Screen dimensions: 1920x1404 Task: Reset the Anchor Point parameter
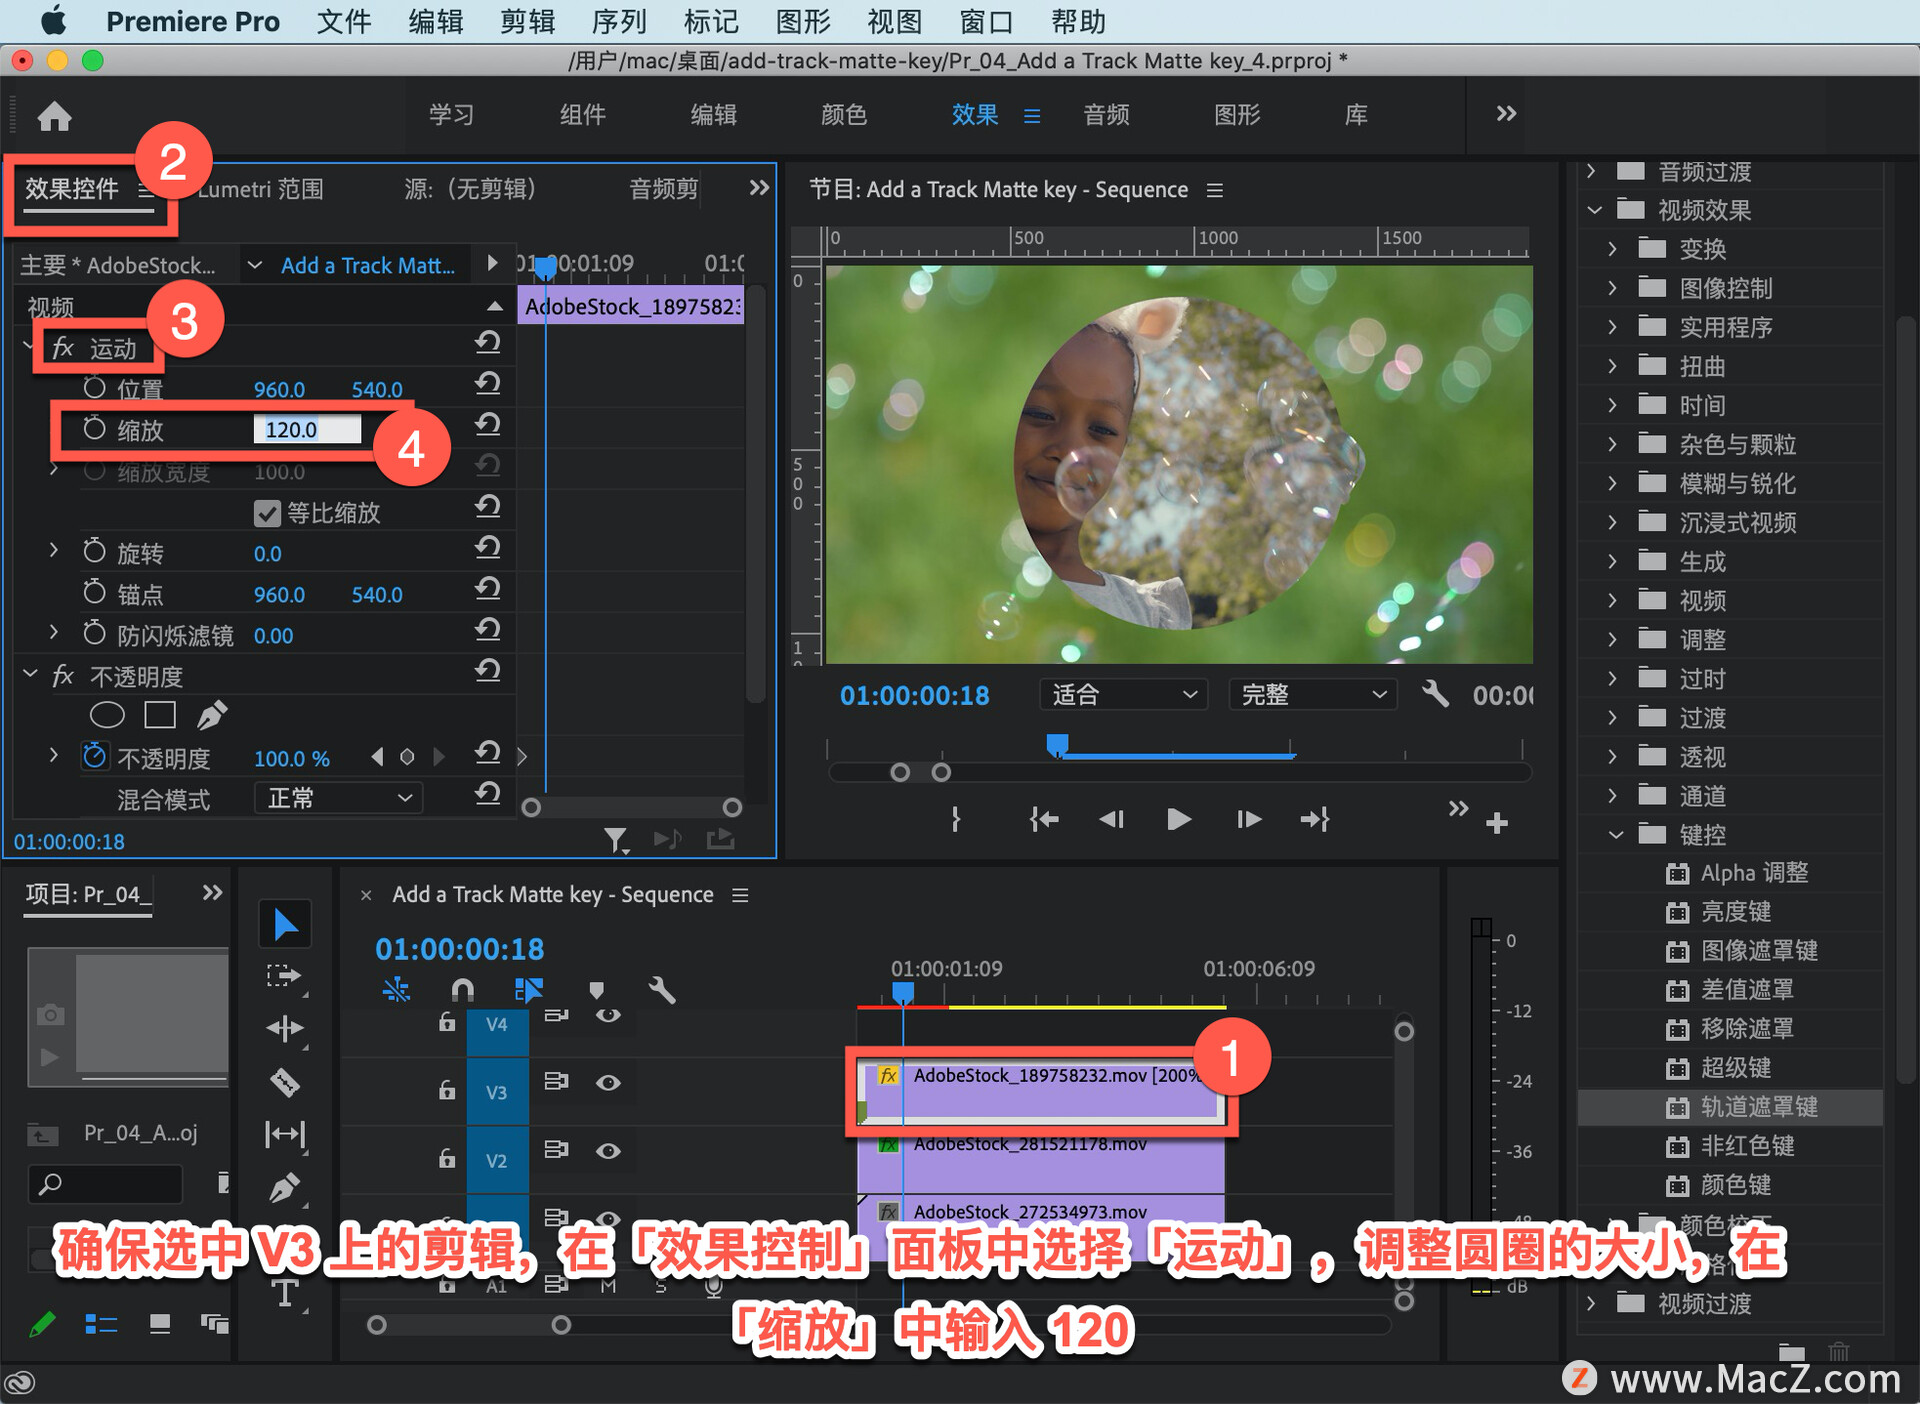click(x=487, y=588)
